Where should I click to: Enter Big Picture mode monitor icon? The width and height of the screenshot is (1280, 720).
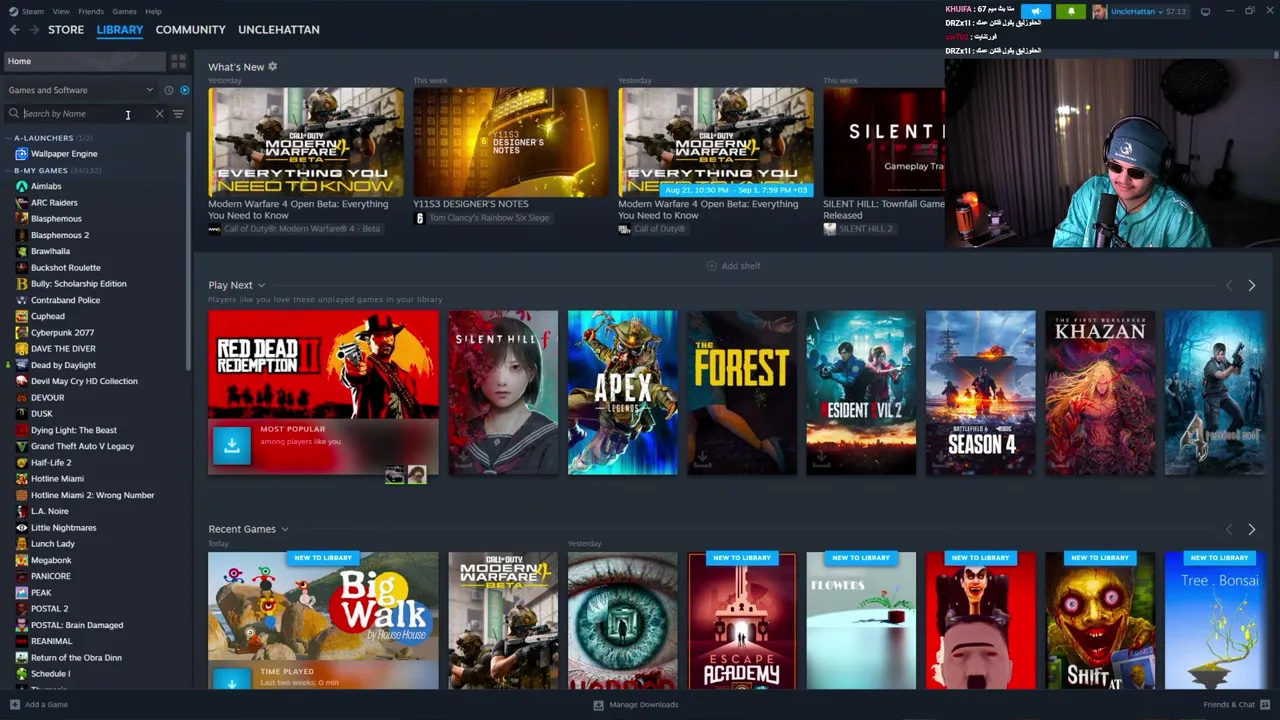(1205, 12)
